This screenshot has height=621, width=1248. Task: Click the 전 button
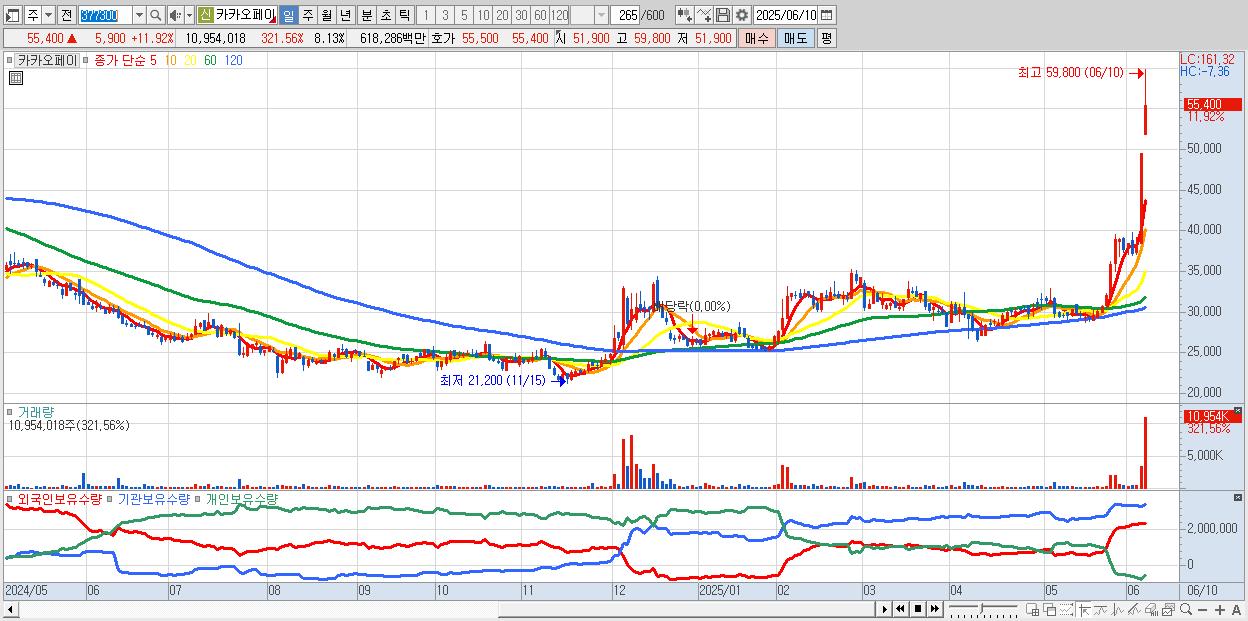pos(66,15)
